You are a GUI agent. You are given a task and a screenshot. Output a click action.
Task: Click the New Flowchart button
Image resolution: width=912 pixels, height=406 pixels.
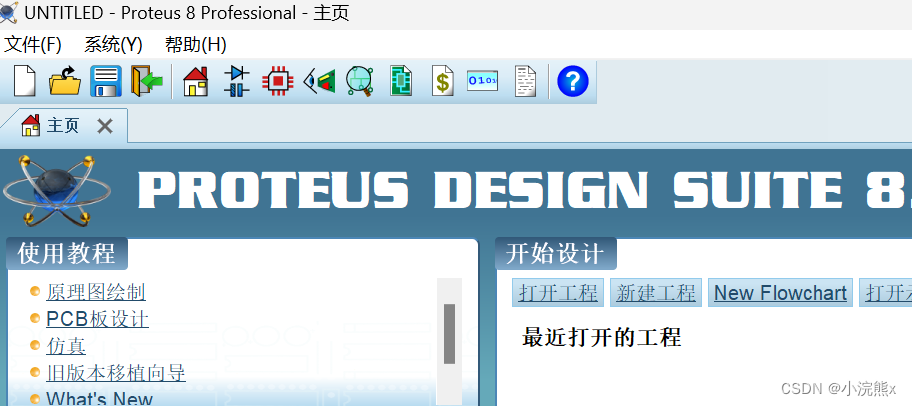[781, 293]
